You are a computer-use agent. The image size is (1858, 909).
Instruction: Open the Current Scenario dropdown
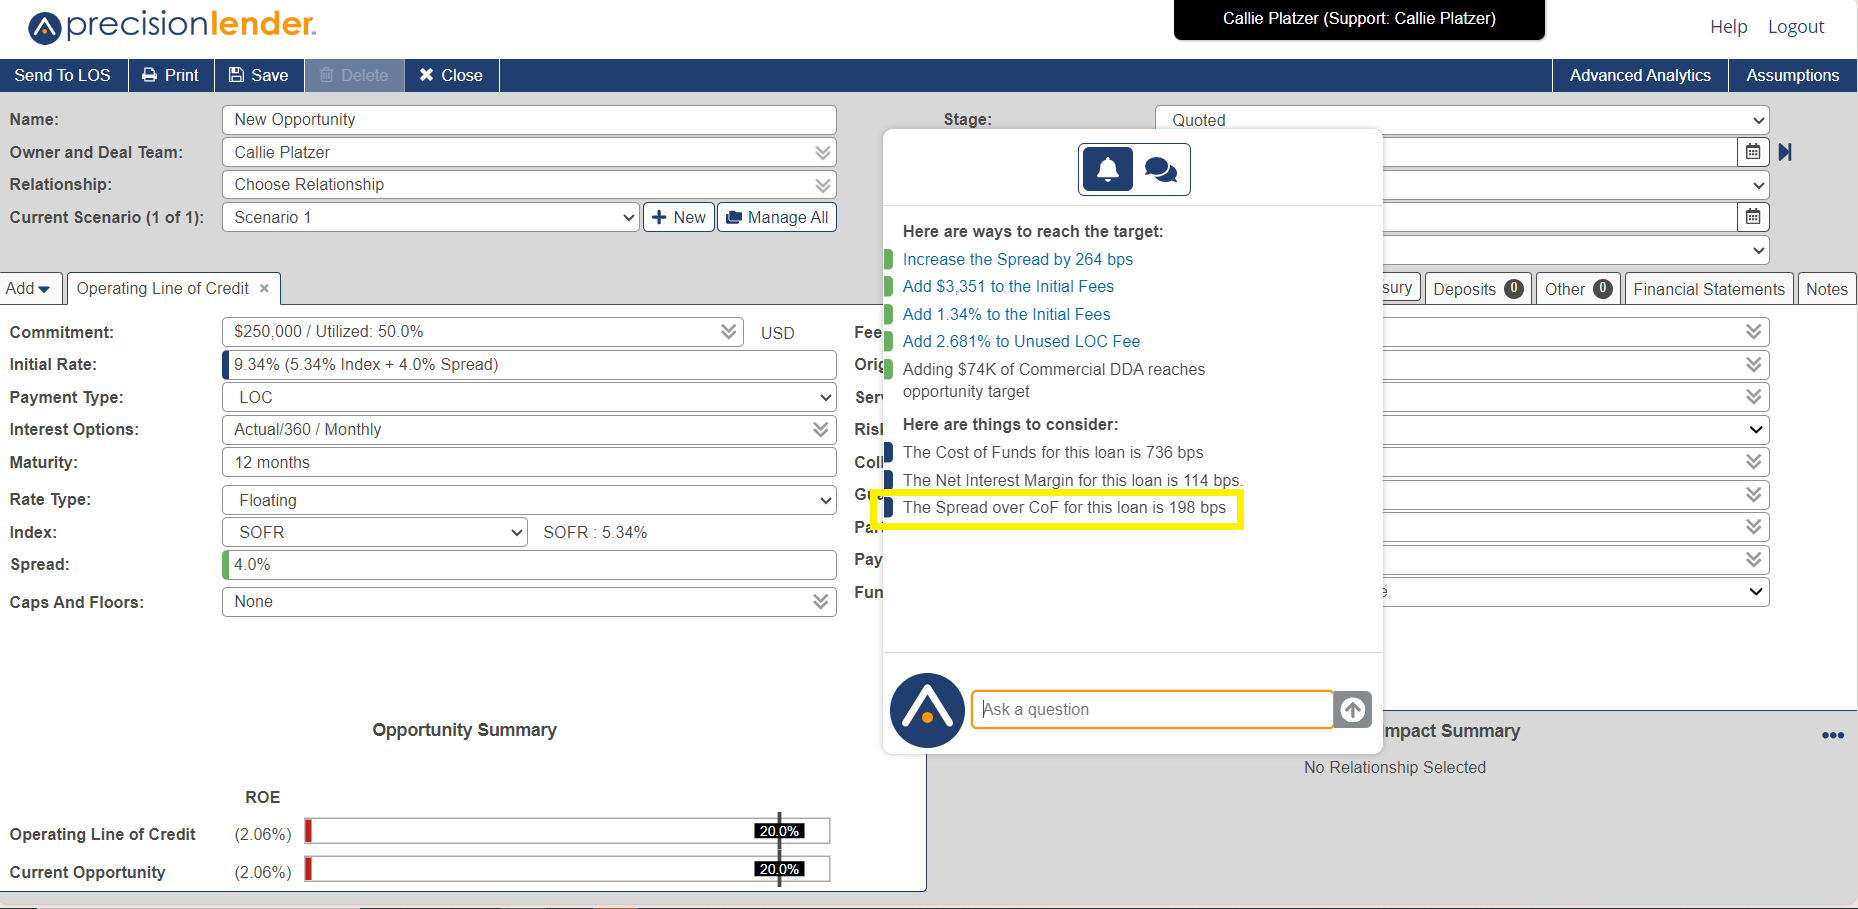coord(430,217)
